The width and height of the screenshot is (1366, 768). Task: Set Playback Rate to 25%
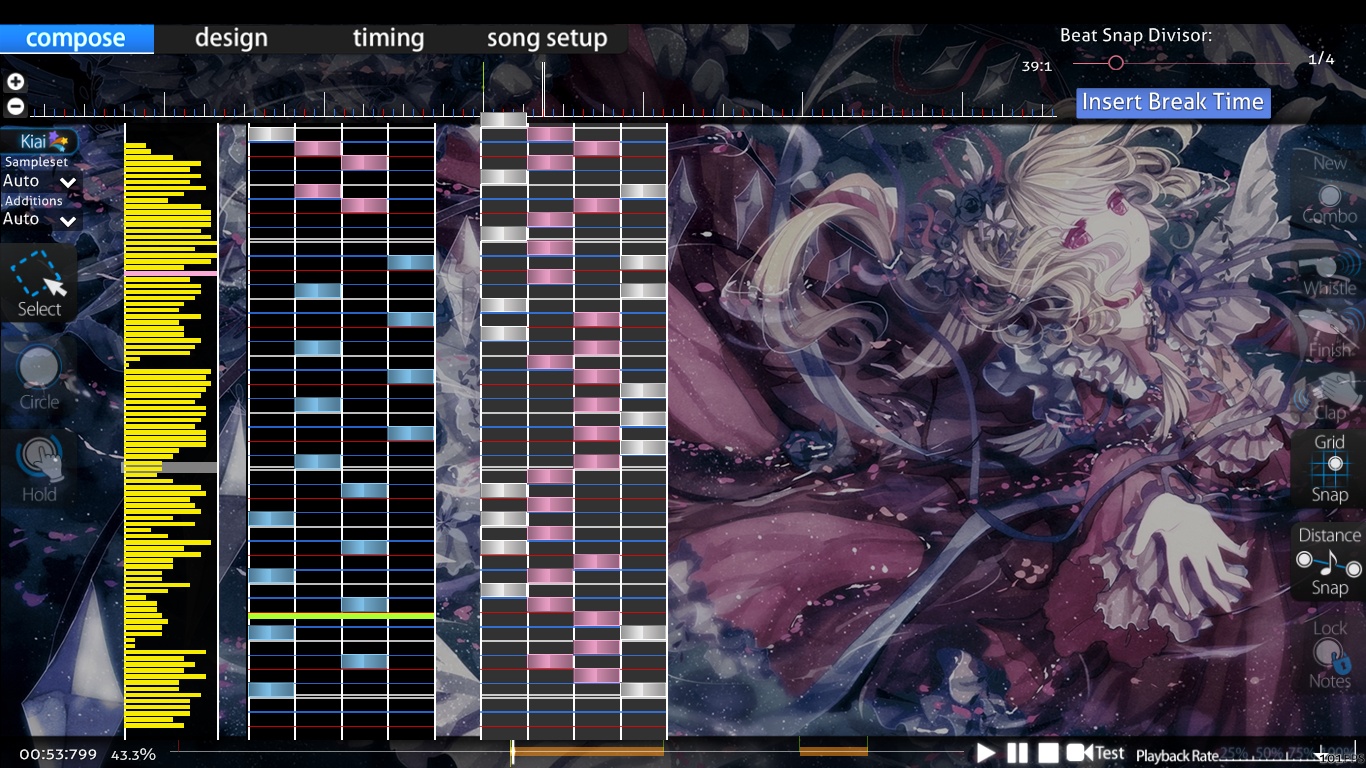point(1235,752)
